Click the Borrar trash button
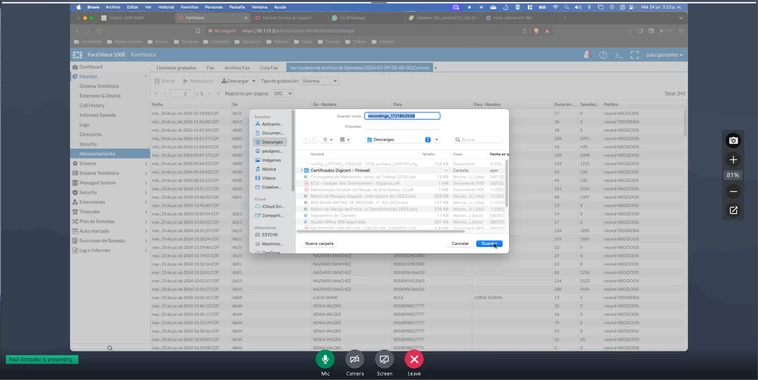 (x=165, y=81)
